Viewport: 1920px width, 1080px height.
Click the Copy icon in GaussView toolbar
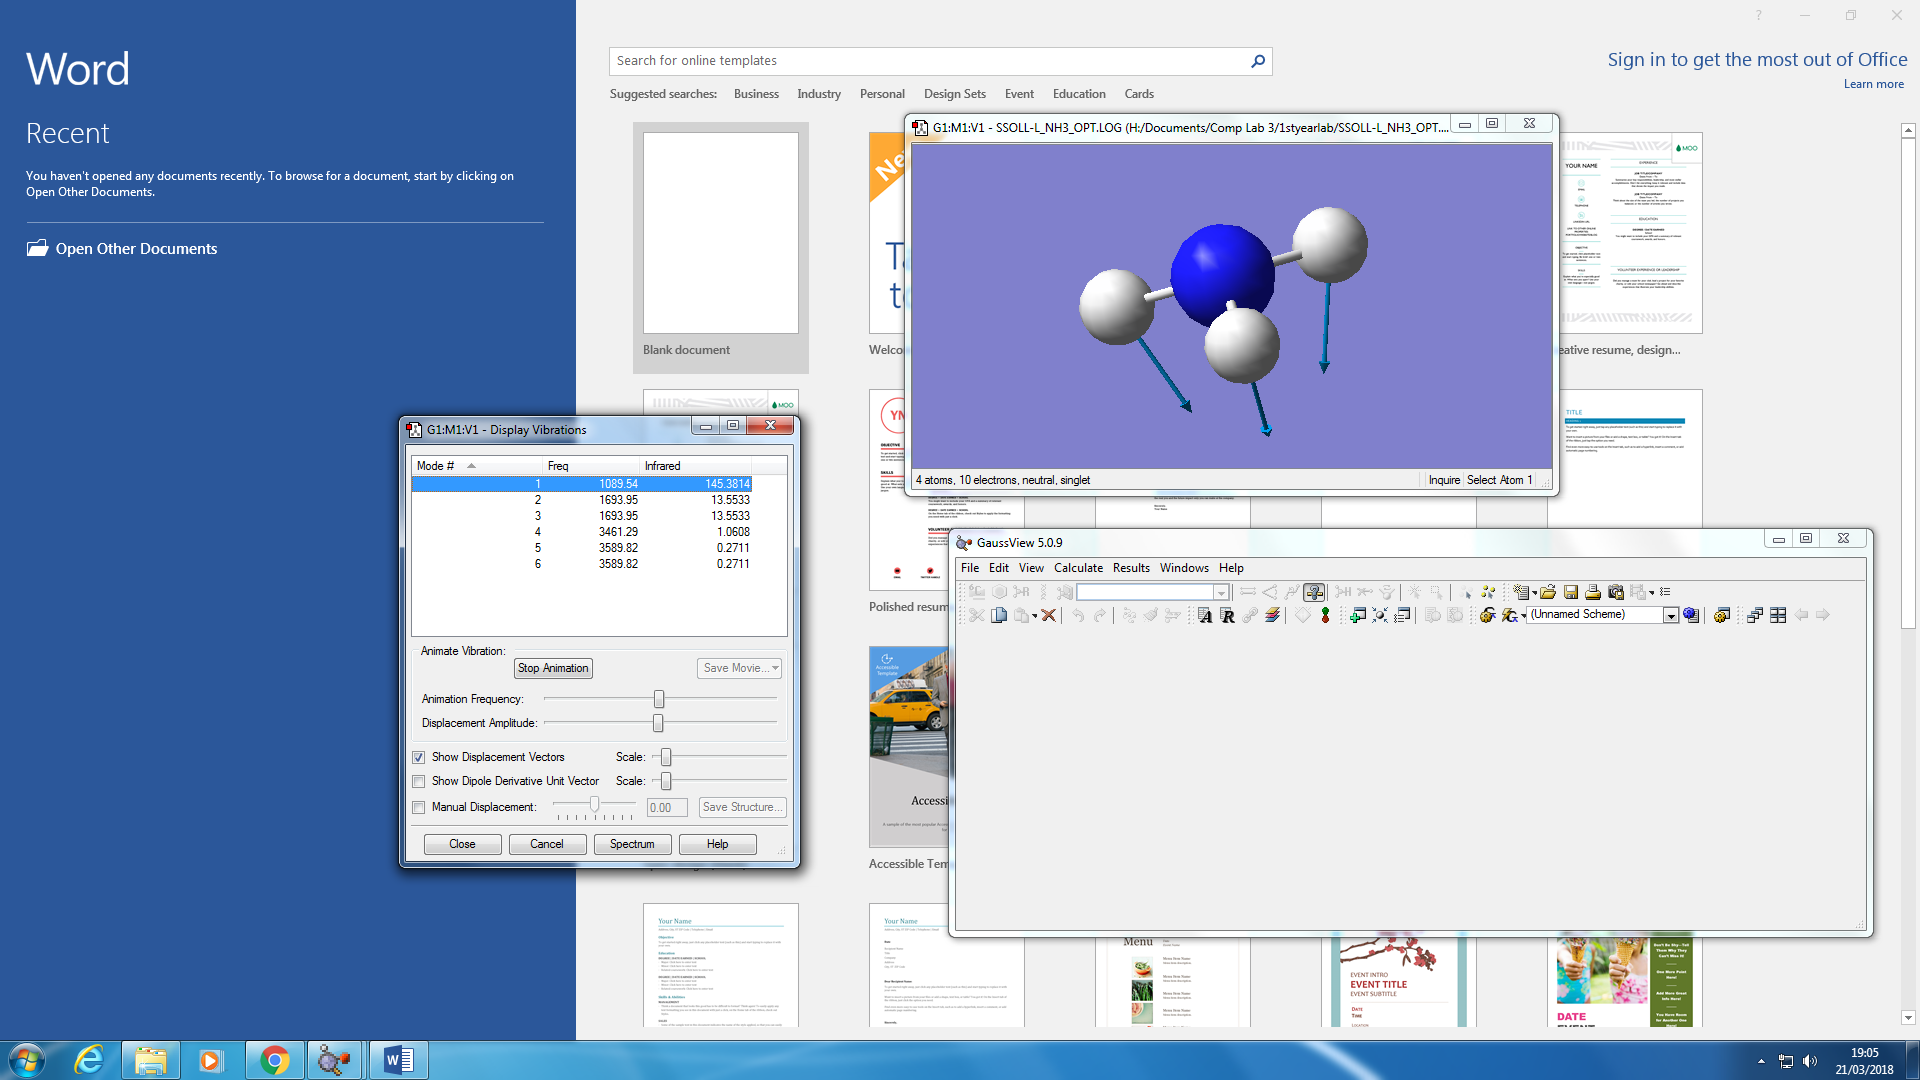tap(999, 615)
